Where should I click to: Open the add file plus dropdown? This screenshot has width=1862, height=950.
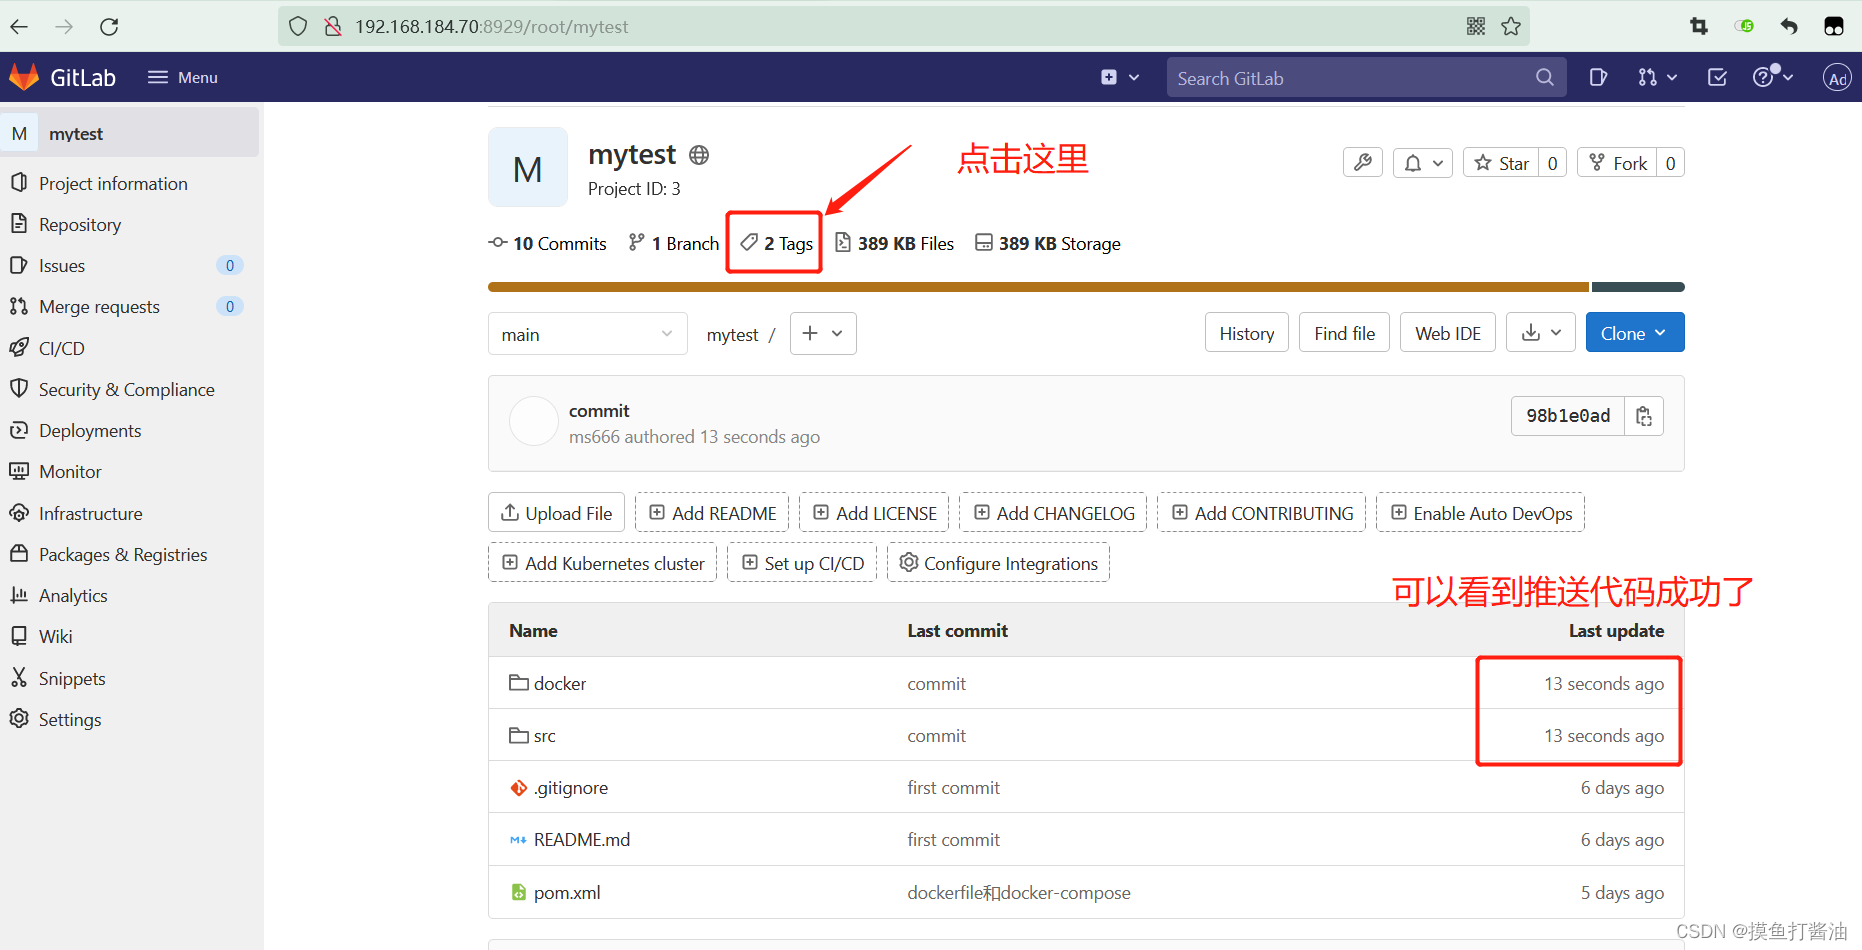(823, 333)
